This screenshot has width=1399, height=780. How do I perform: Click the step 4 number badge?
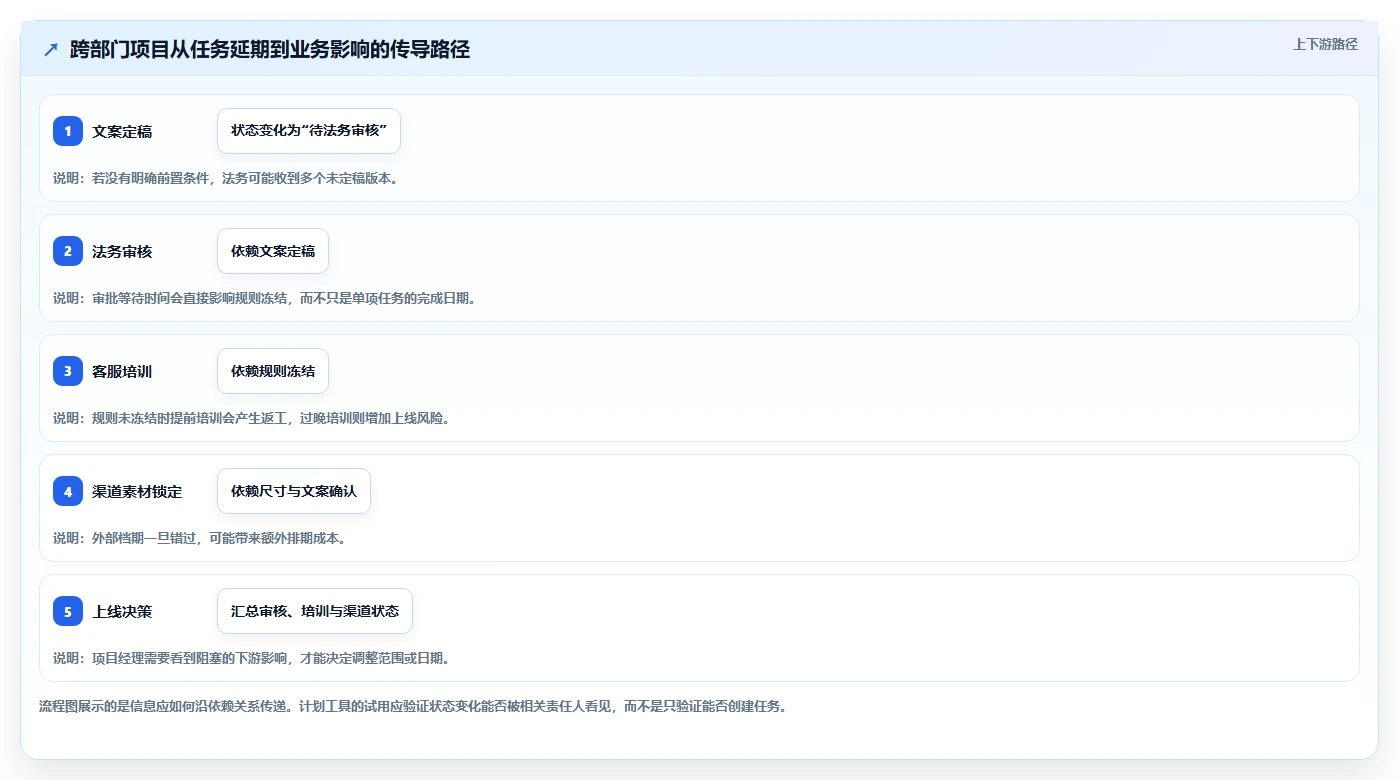coord(68,491)
